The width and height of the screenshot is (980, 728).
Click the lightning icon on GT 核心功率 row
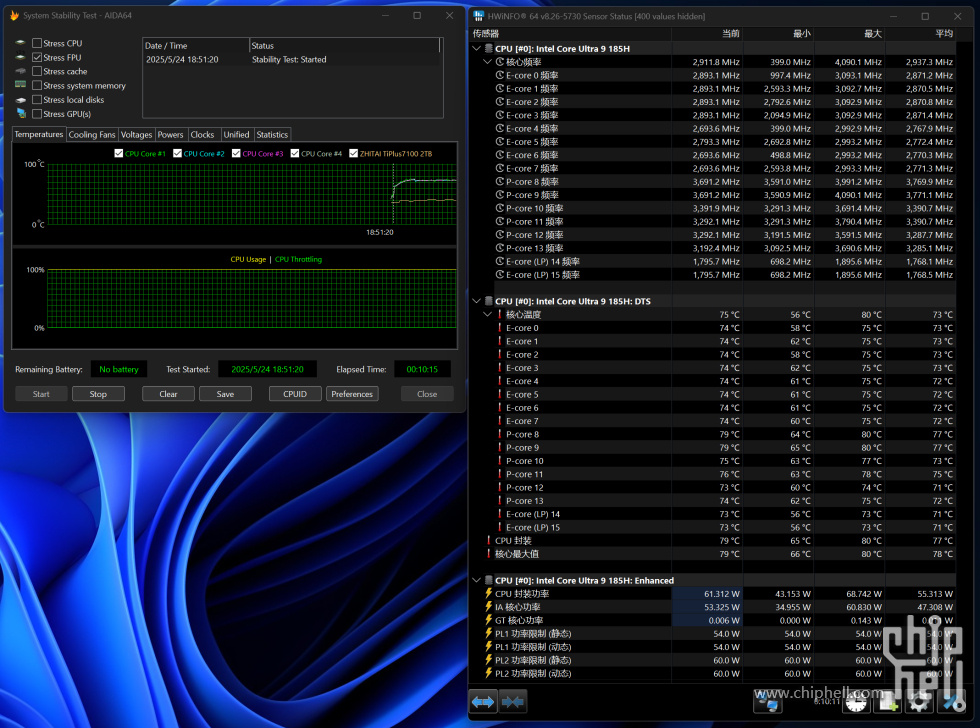(489, 619)
